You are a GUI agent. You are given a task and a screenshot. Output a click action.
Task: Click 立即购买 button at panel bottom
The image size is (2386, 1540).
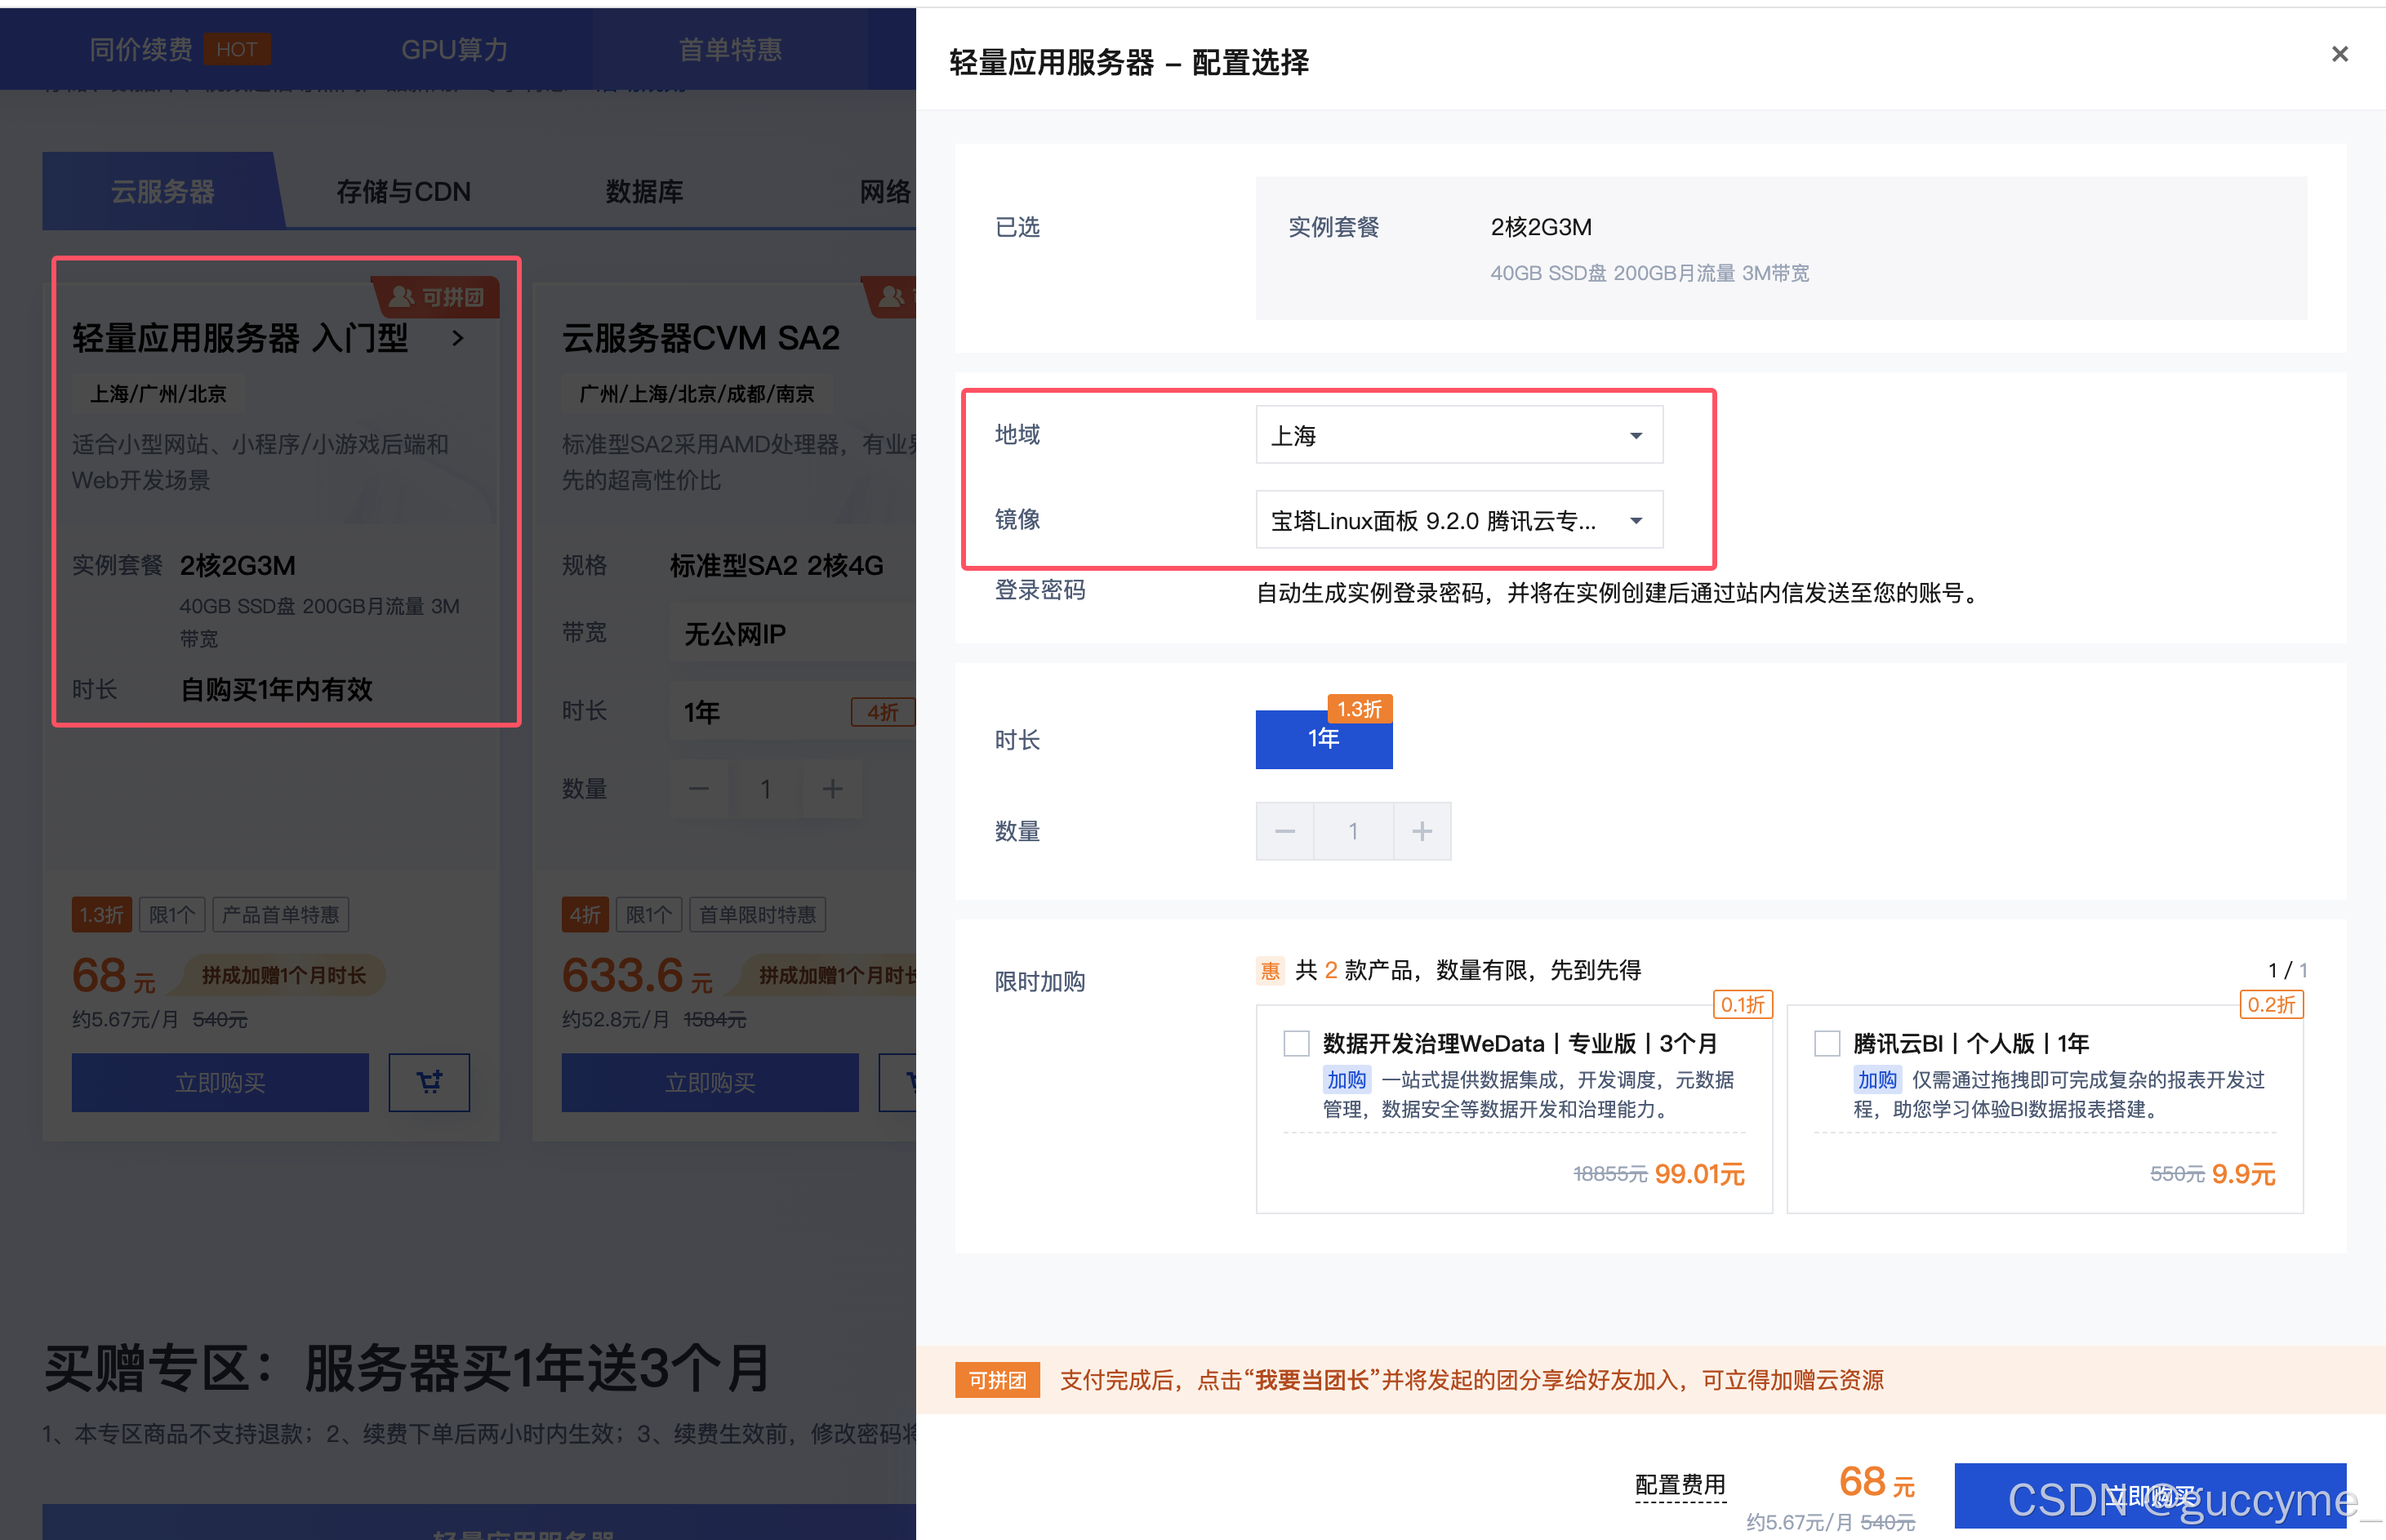click(x=2149, y=1495)
